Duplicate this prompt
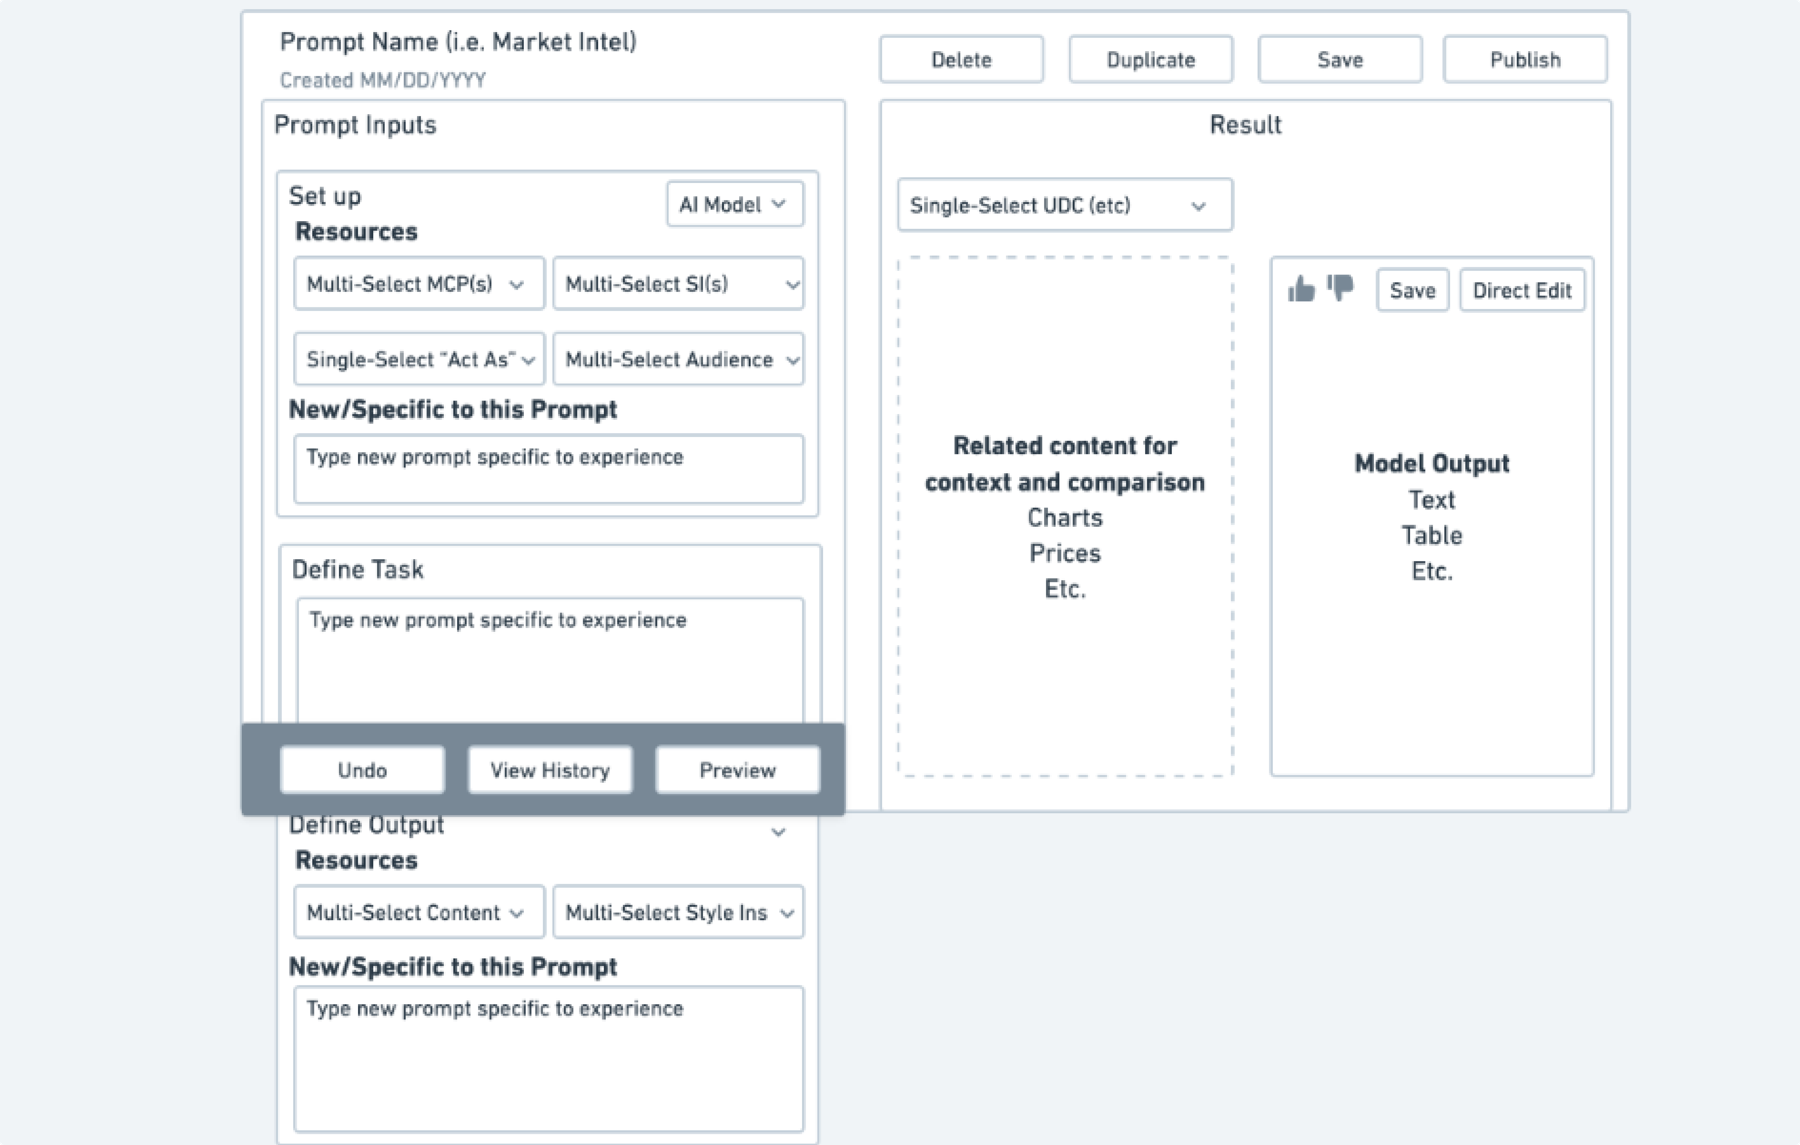The width and height of the screenshot is (1800, 1145). tap(1150, 59)
